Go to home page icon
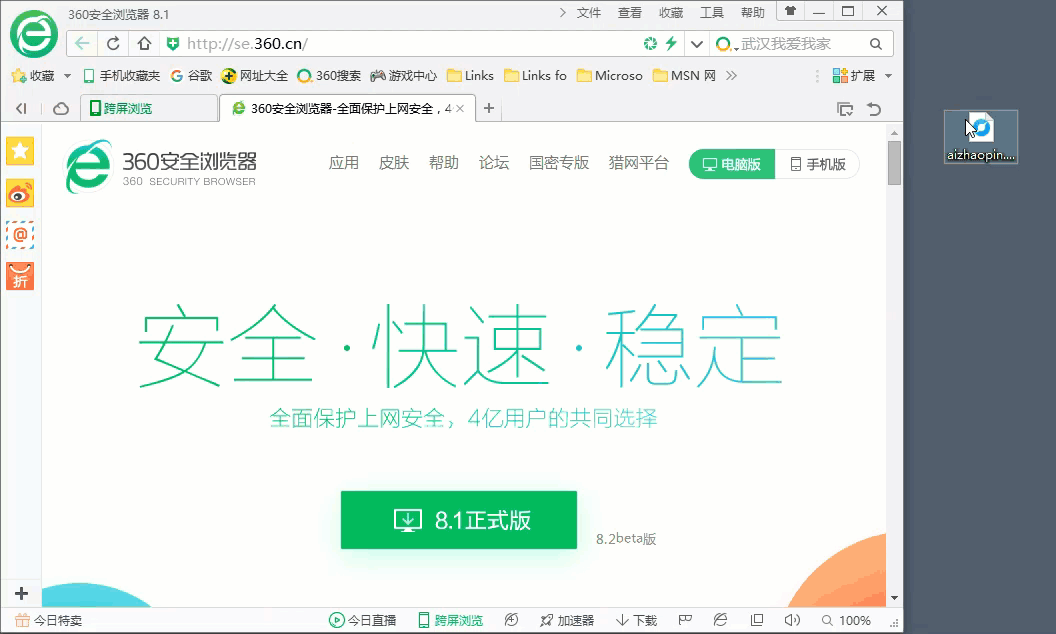The width and height of the screenshot is (1056, 634). coord(144,44)
